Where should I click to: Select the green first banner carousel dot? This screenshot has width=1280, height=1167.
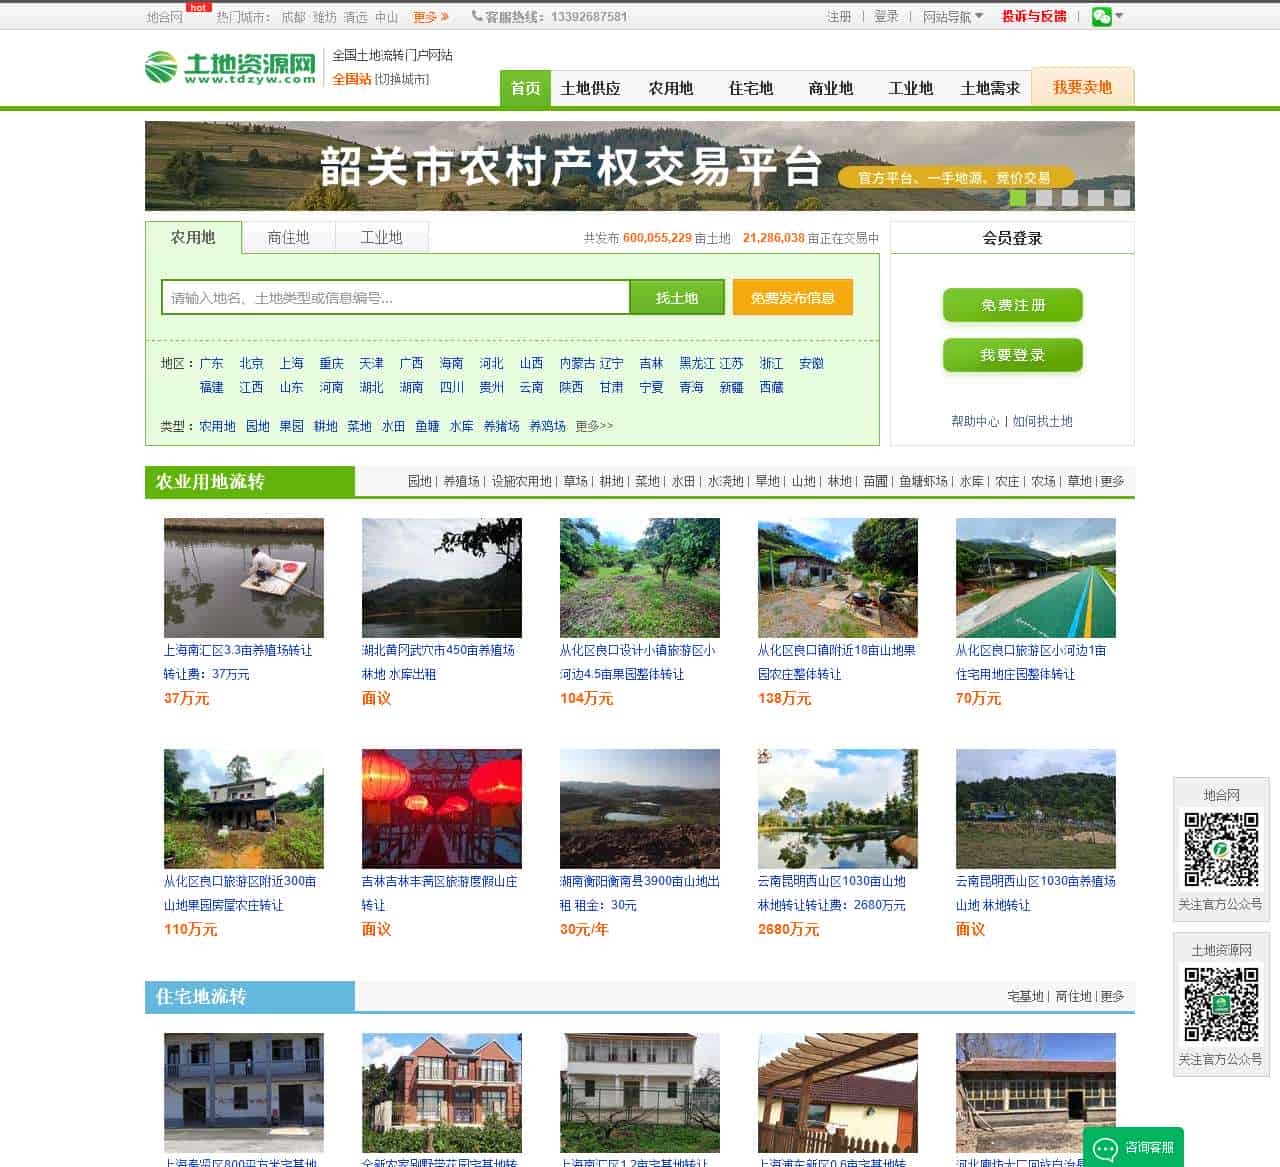pyautogui.click(x=1018, y=198)
